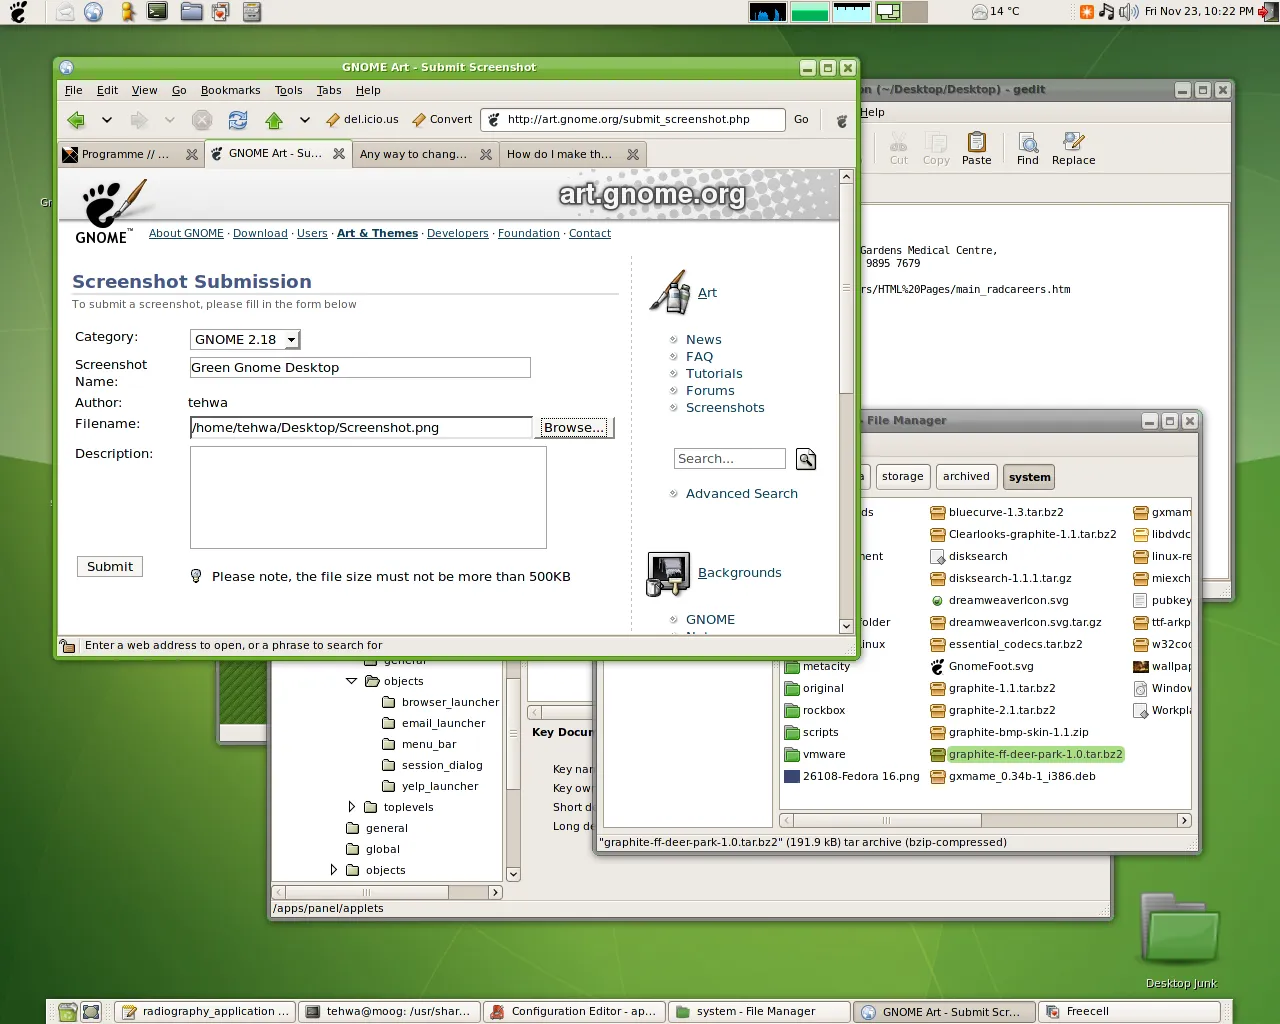Image resolution: width=1280 pixels, height=1024 pixels.
Task: Reload the current page in the browser
Action: 238,119
